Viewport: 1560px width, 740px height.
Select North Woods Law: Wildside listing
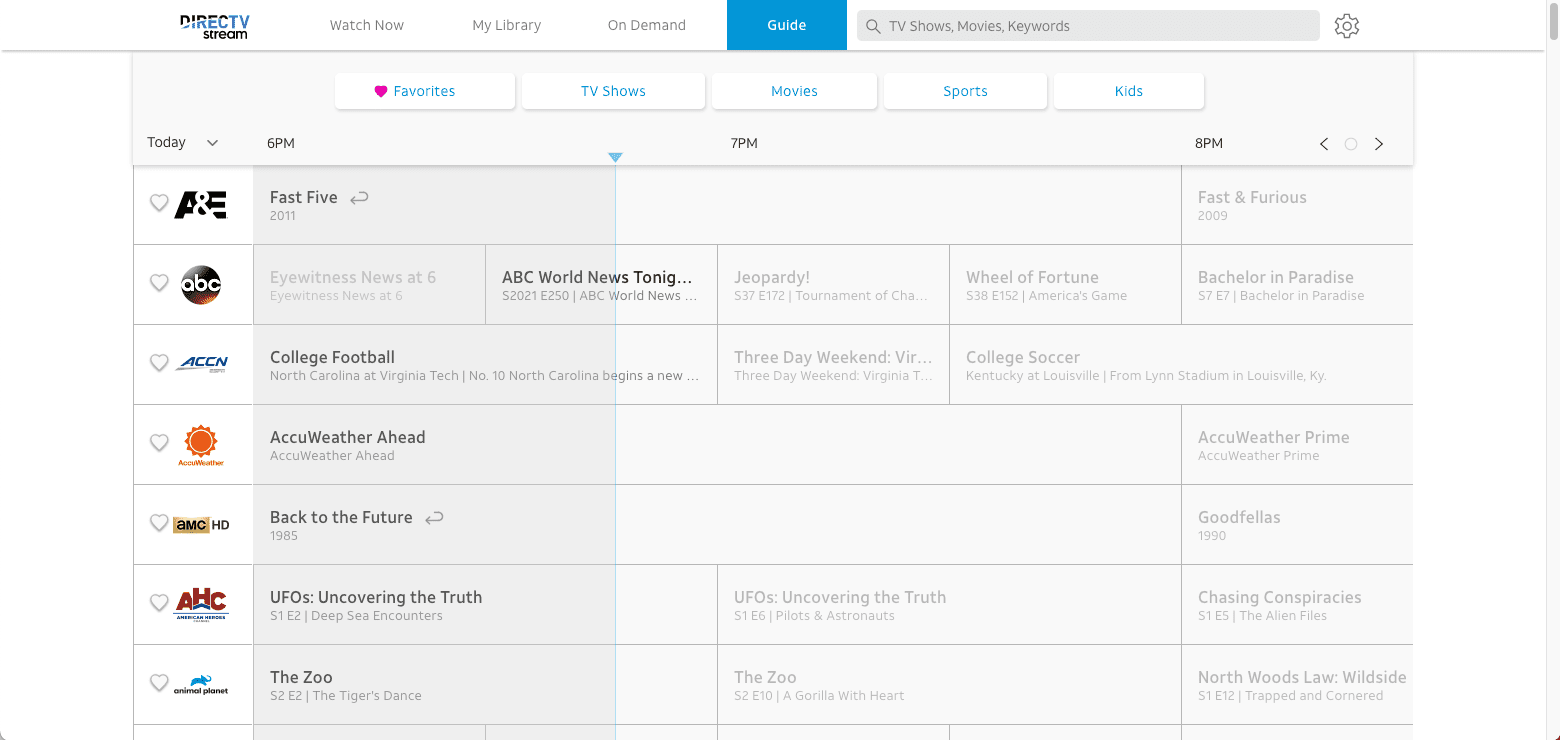click(1297, 685)
